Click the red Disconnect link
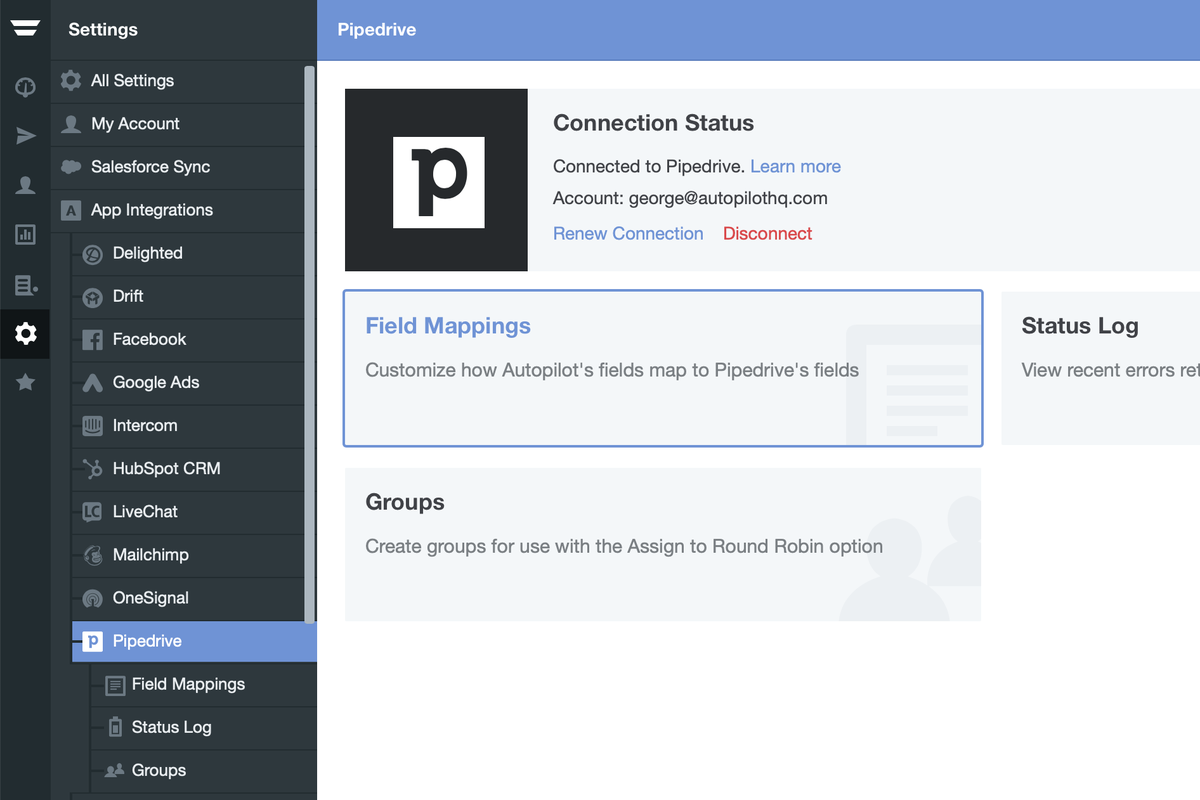 coord(767,234)
